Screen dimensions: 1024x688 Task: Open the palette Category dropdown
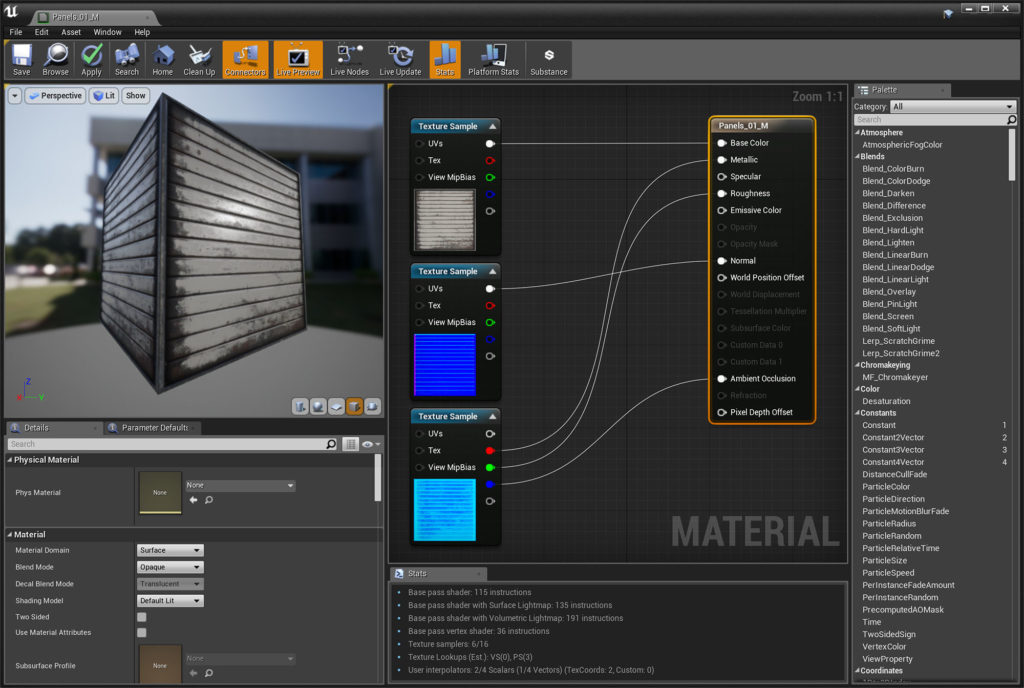(952, 106)
